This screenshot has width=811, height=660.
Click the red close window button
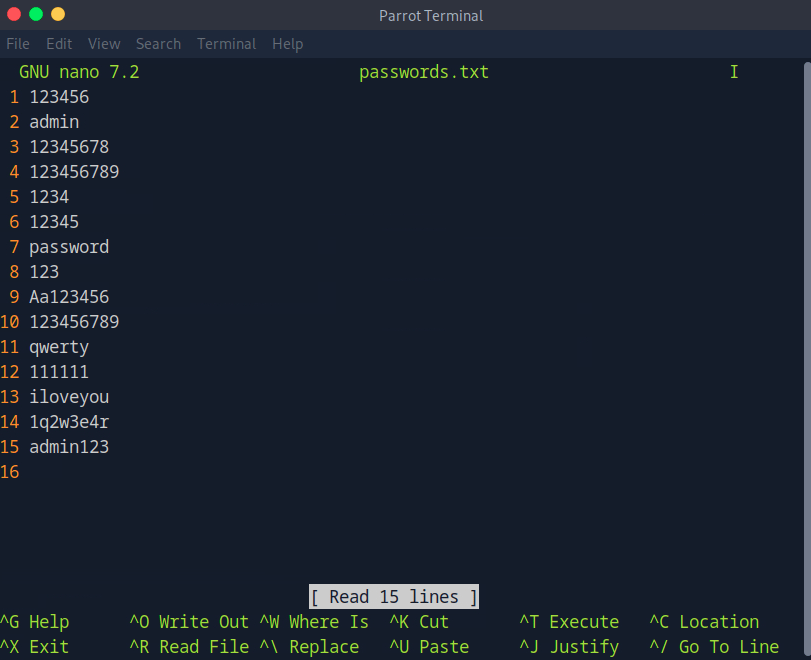click(x=14, y=14)
